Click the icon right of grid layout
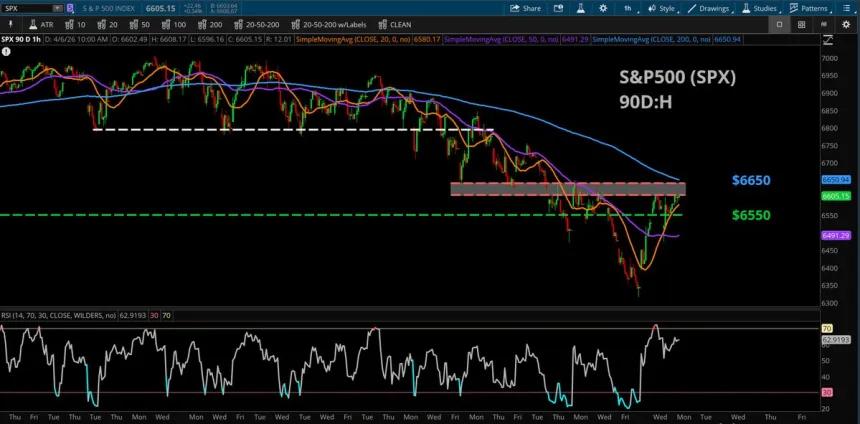860x424 pixels. [823, 25]
